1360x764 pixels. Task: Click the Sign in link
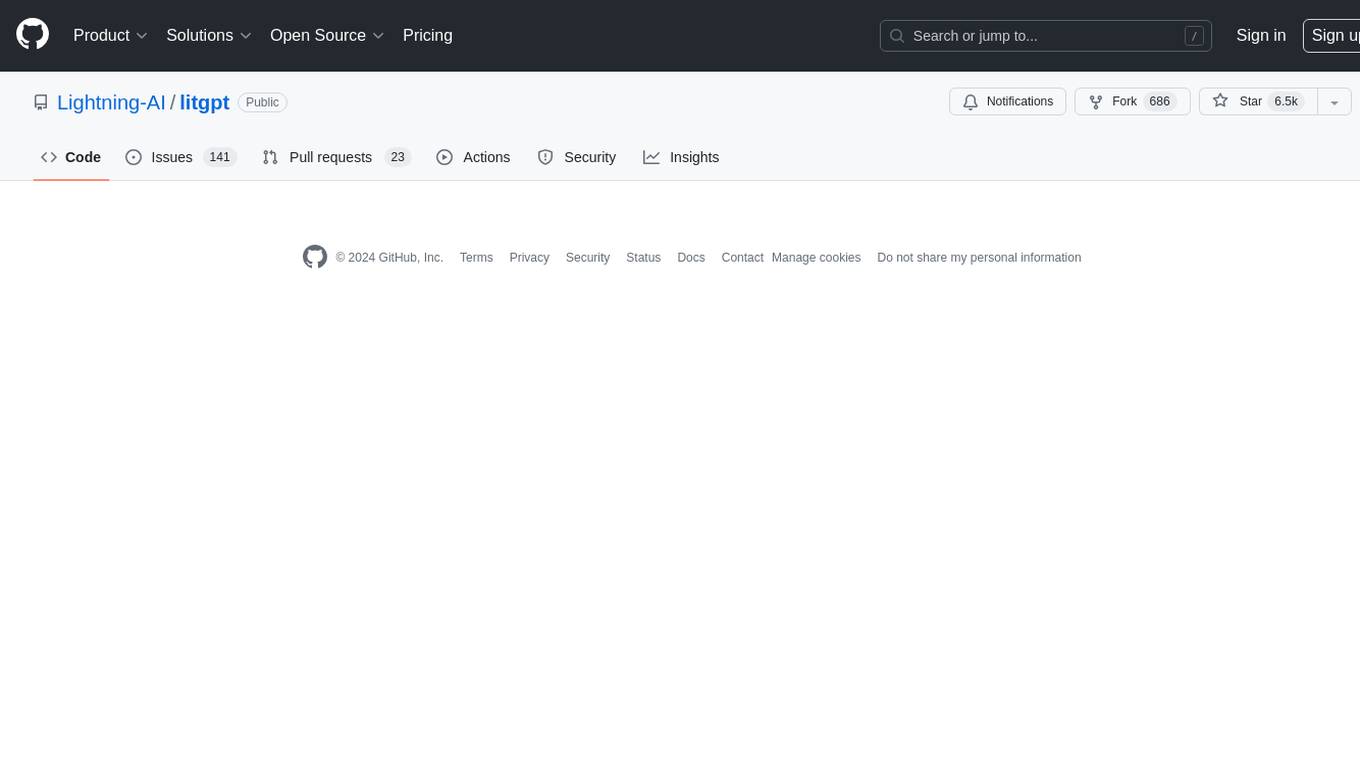click(x=1261, y=35)
